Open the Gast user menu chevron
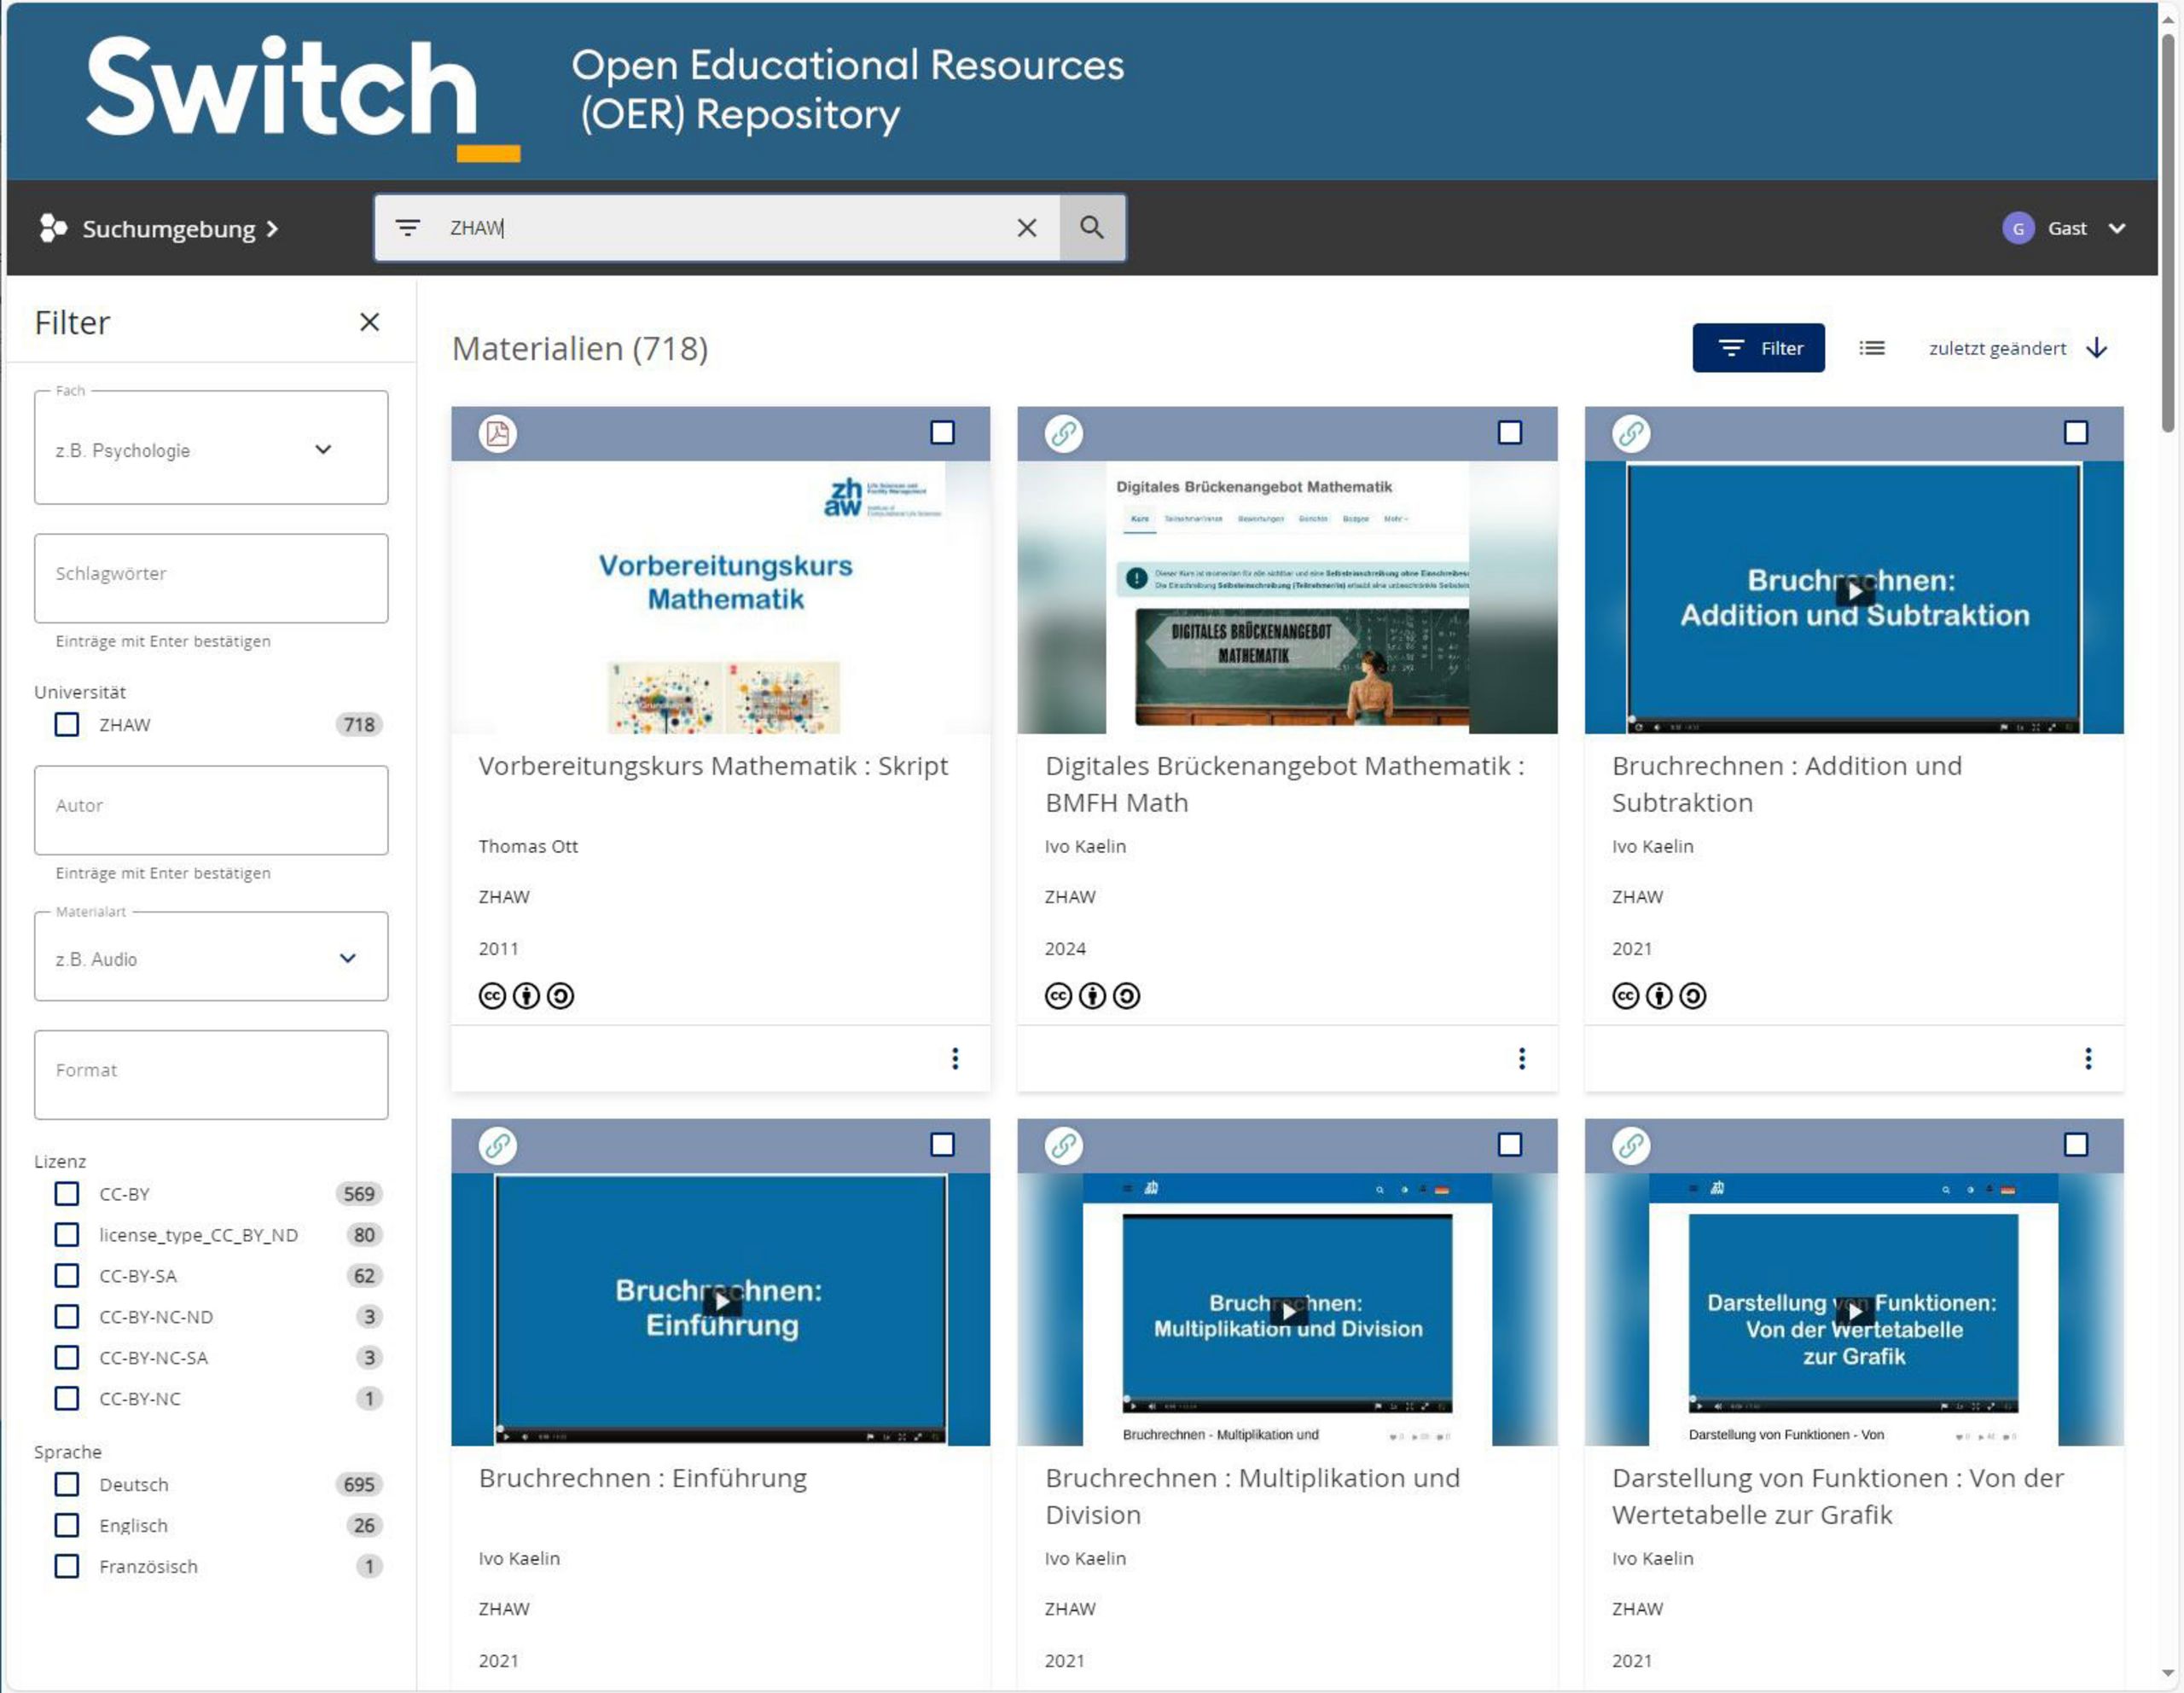 click(x=2117, y=228)
